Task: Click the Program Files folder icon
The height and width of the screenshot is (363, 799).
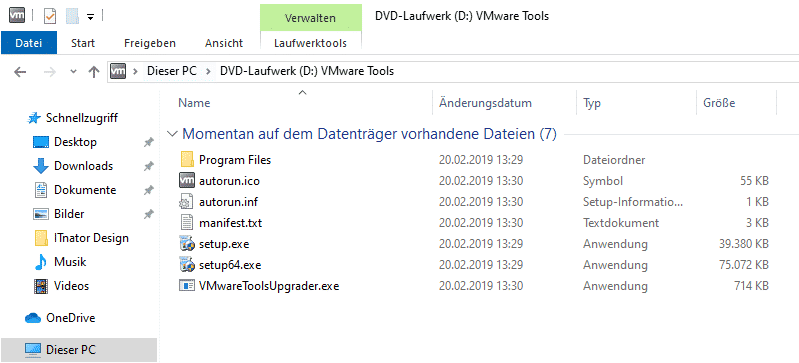Action: (x=188, y=160)
